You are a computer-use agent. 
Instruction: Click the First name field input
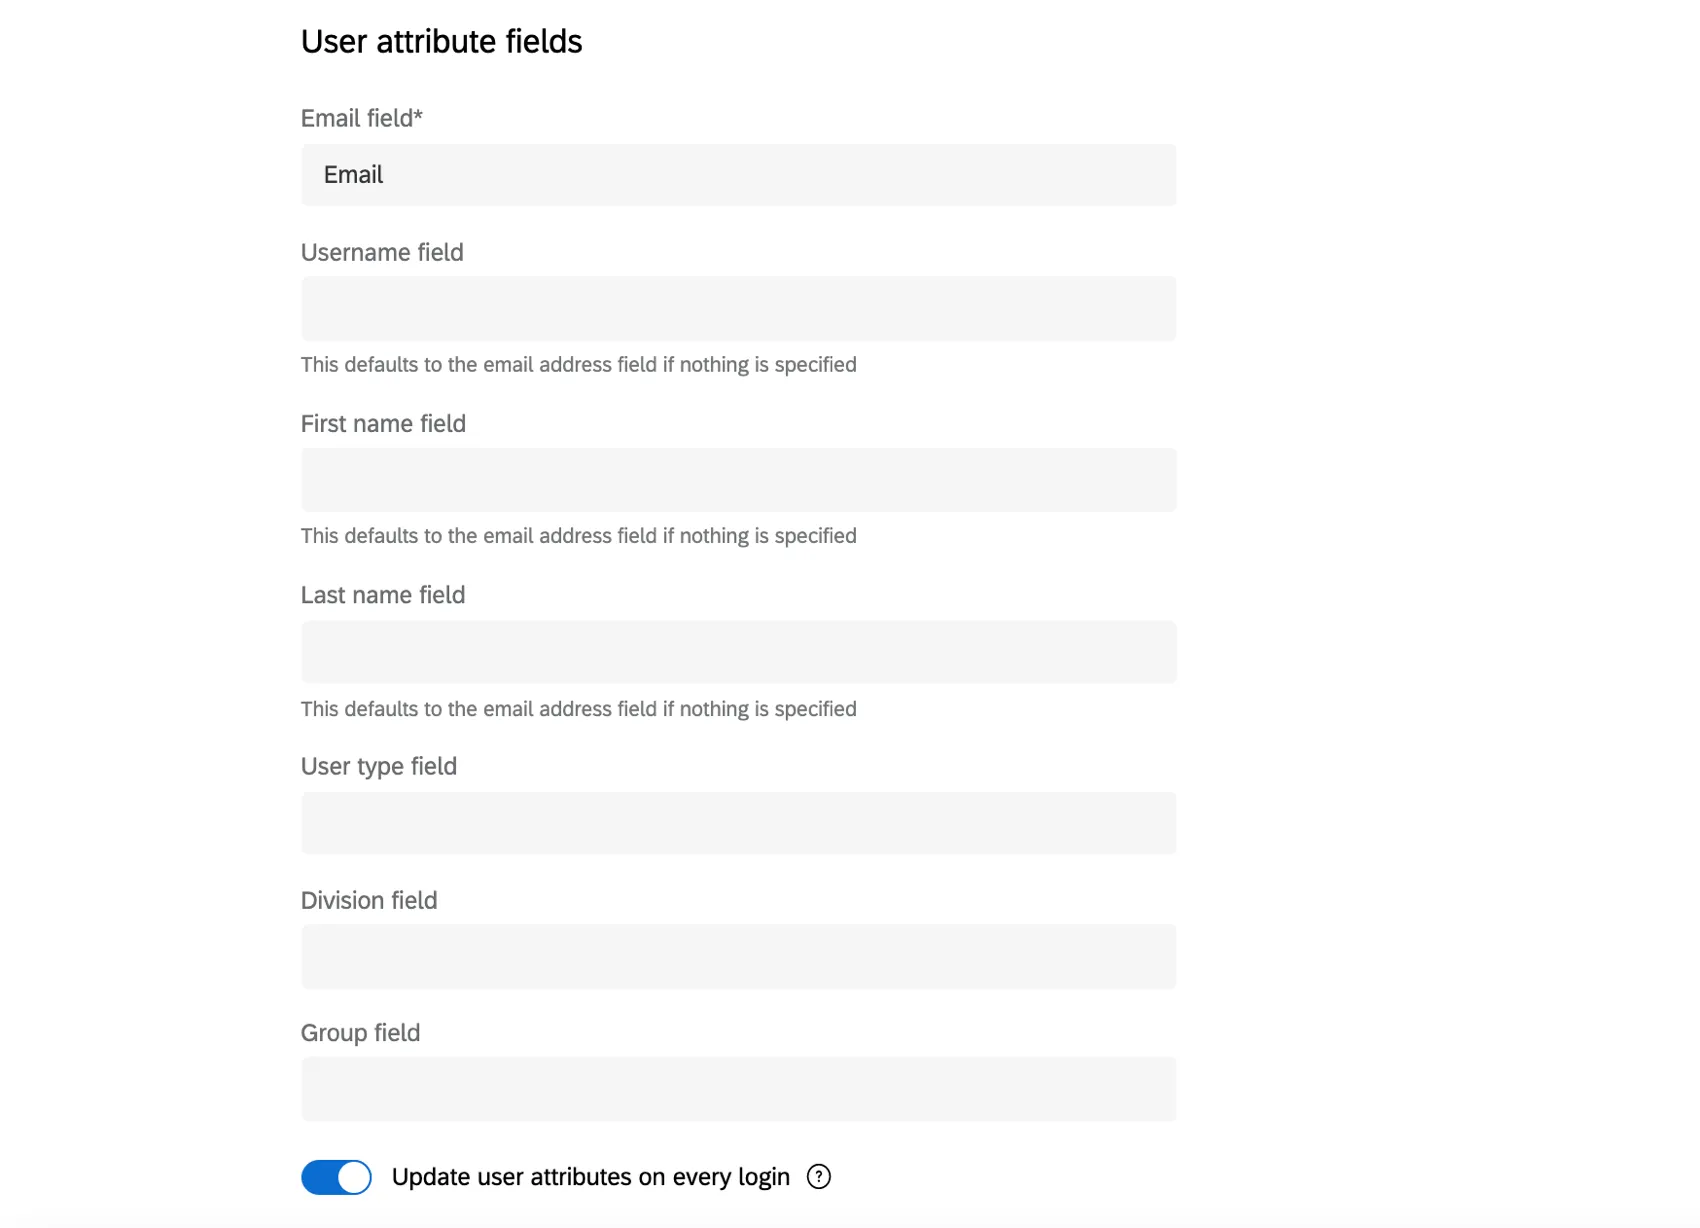[738, 480]
